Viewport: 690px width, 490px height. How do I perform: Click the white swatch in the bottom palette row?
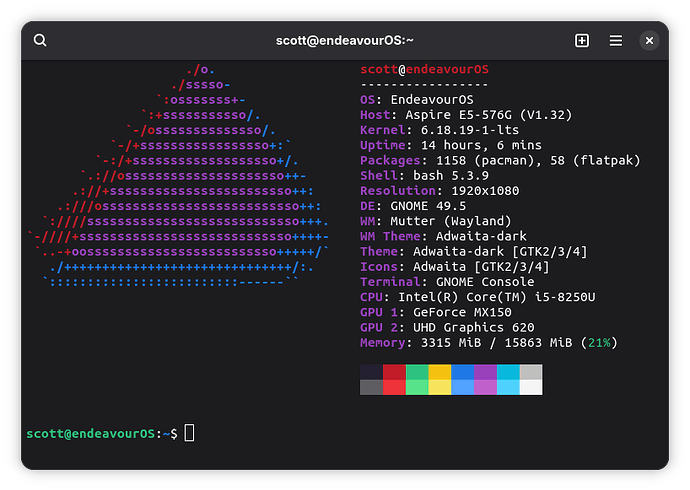point(531,387)
